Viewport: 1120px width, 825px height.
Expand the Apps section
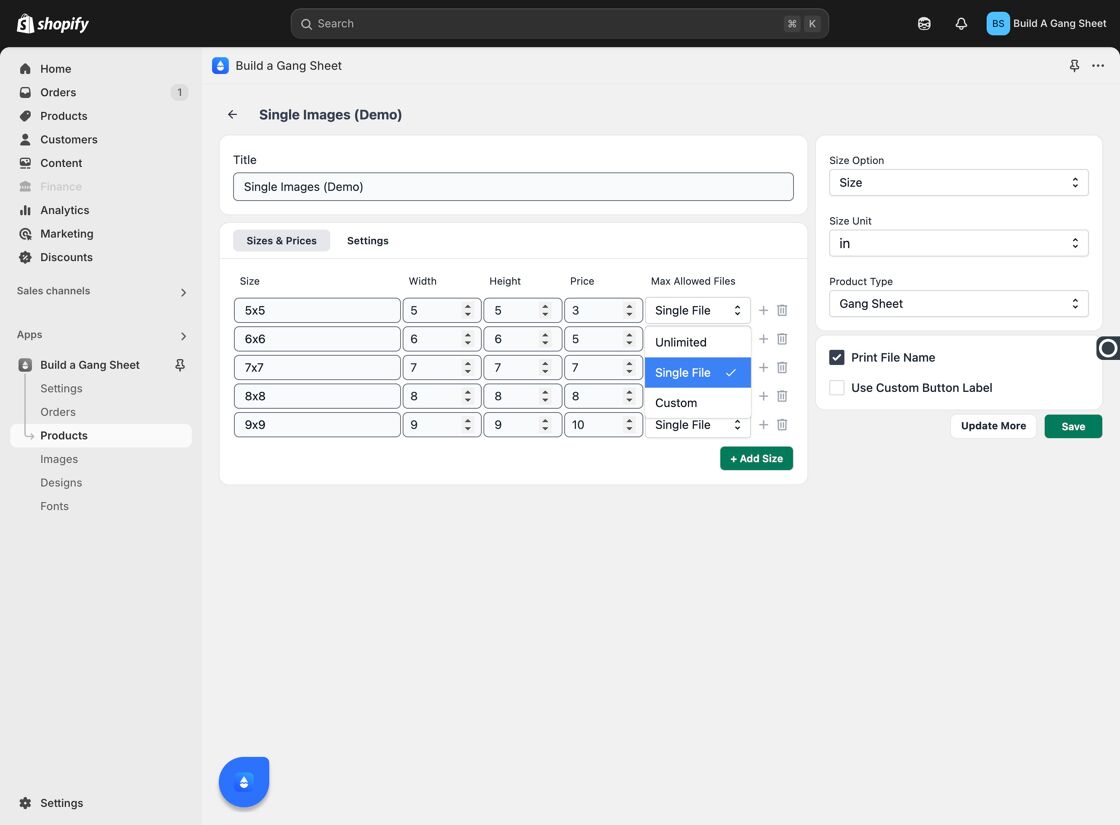click(183, 336)
